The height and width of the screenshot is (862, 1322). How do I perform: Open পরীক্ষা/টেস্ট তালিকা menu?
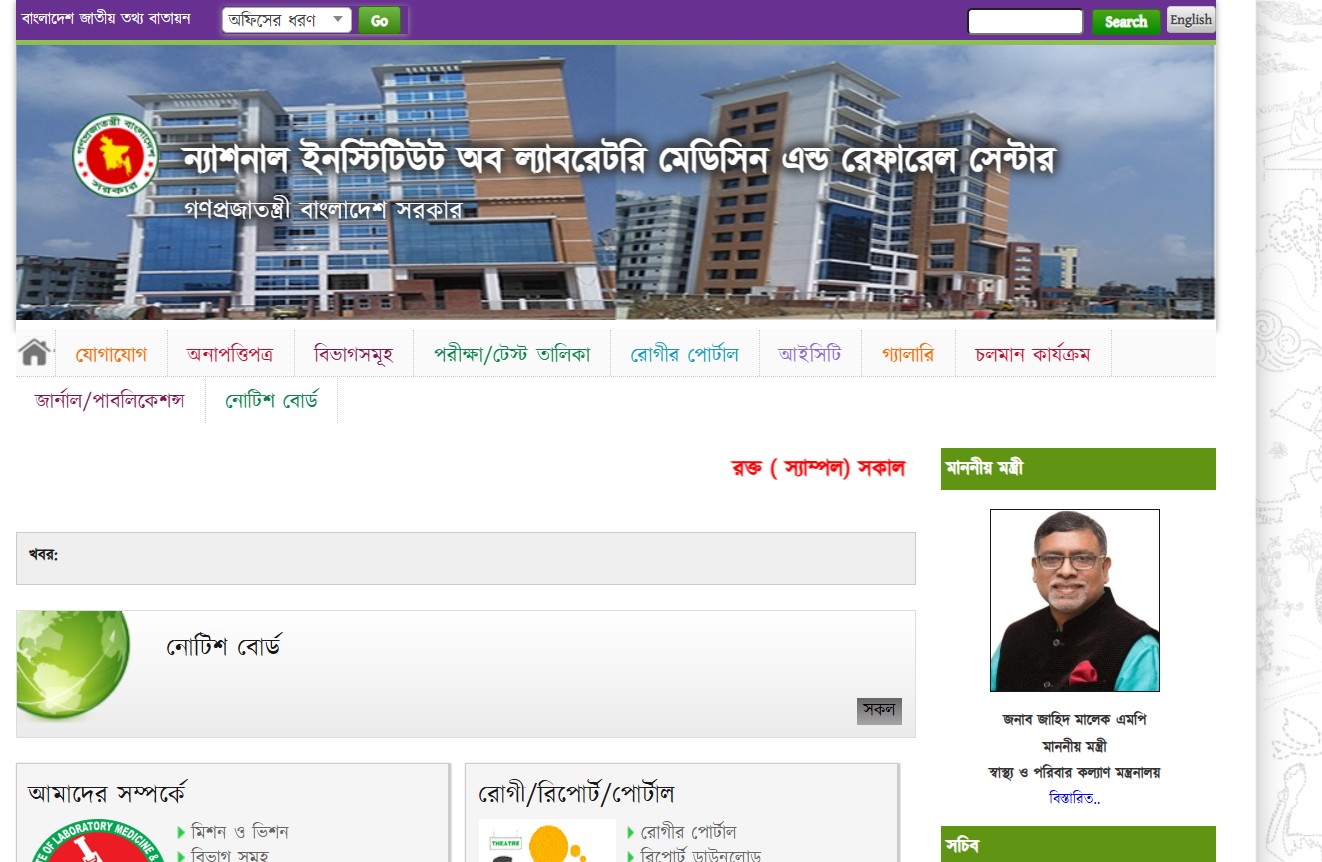pos(512,354)
